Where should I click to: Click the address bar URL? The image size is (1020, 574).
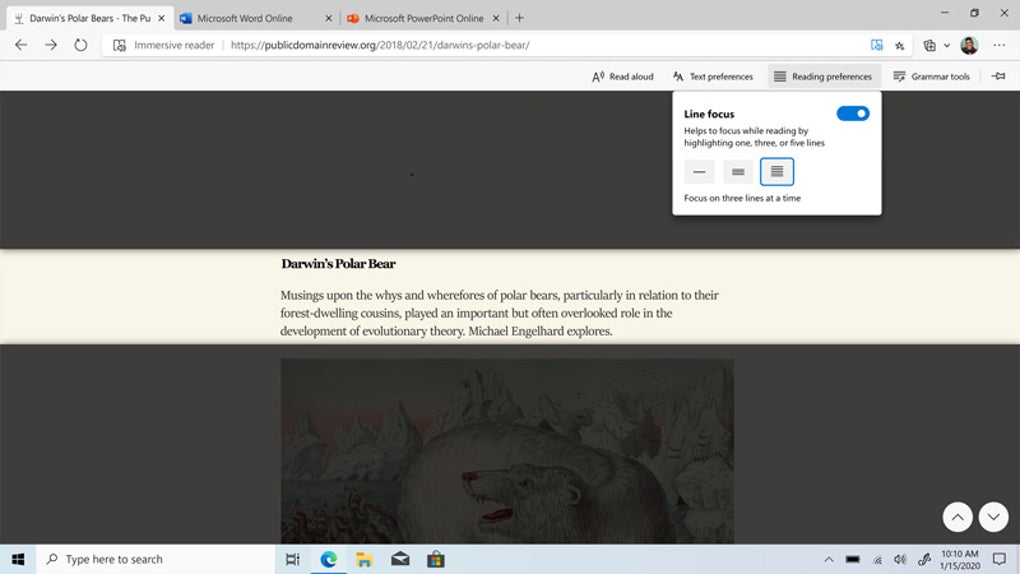pyautogui.click(x=380, y=45)
